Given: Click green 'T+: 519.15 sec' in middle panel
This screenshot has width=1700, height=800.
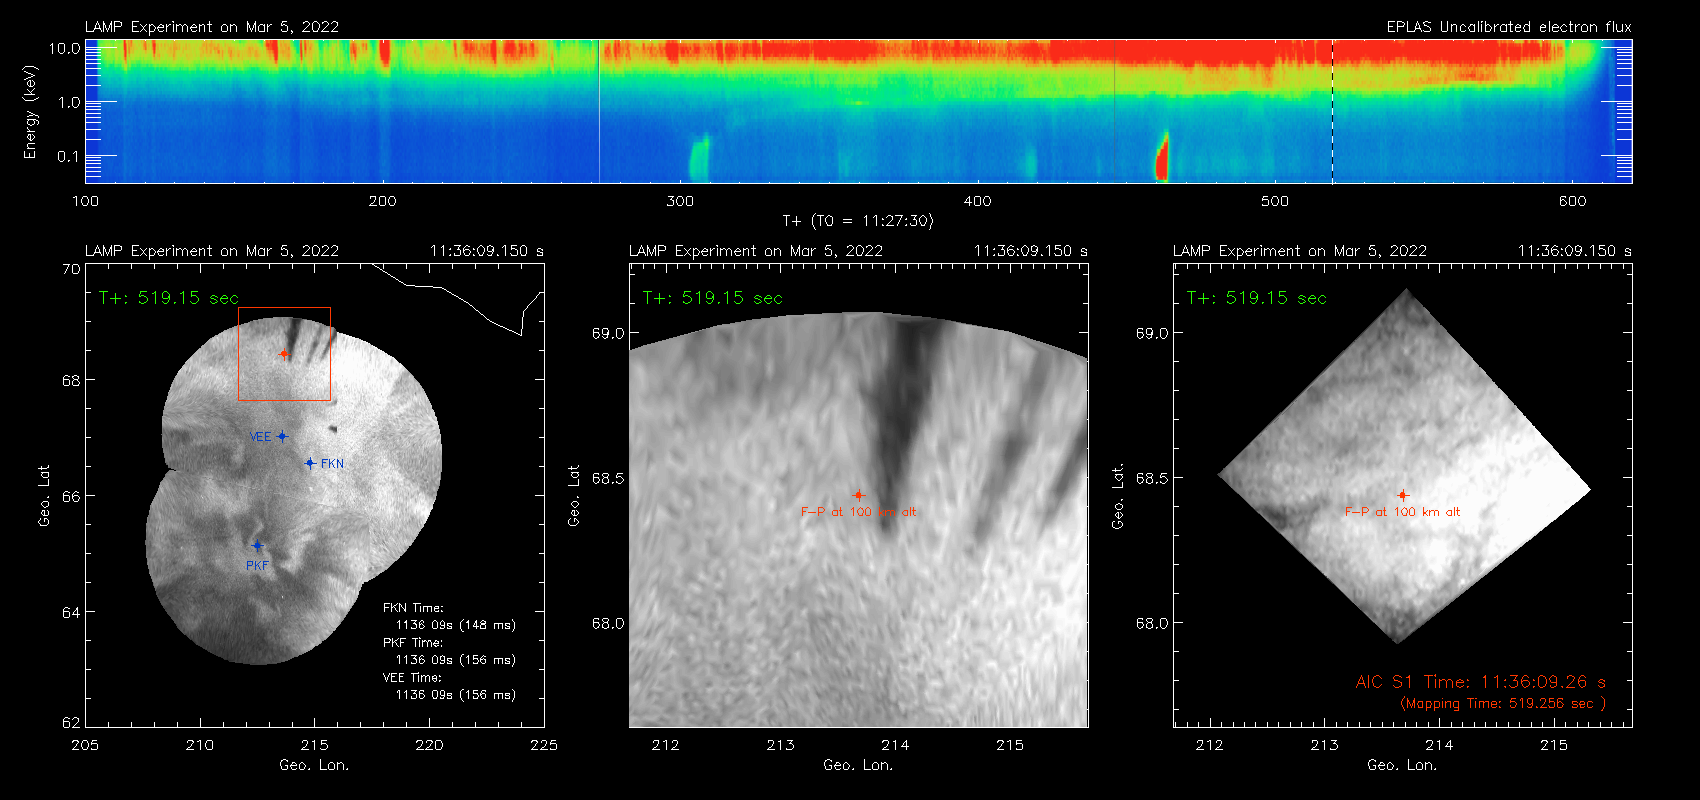Looking at the screenshot, I should 712,298.
